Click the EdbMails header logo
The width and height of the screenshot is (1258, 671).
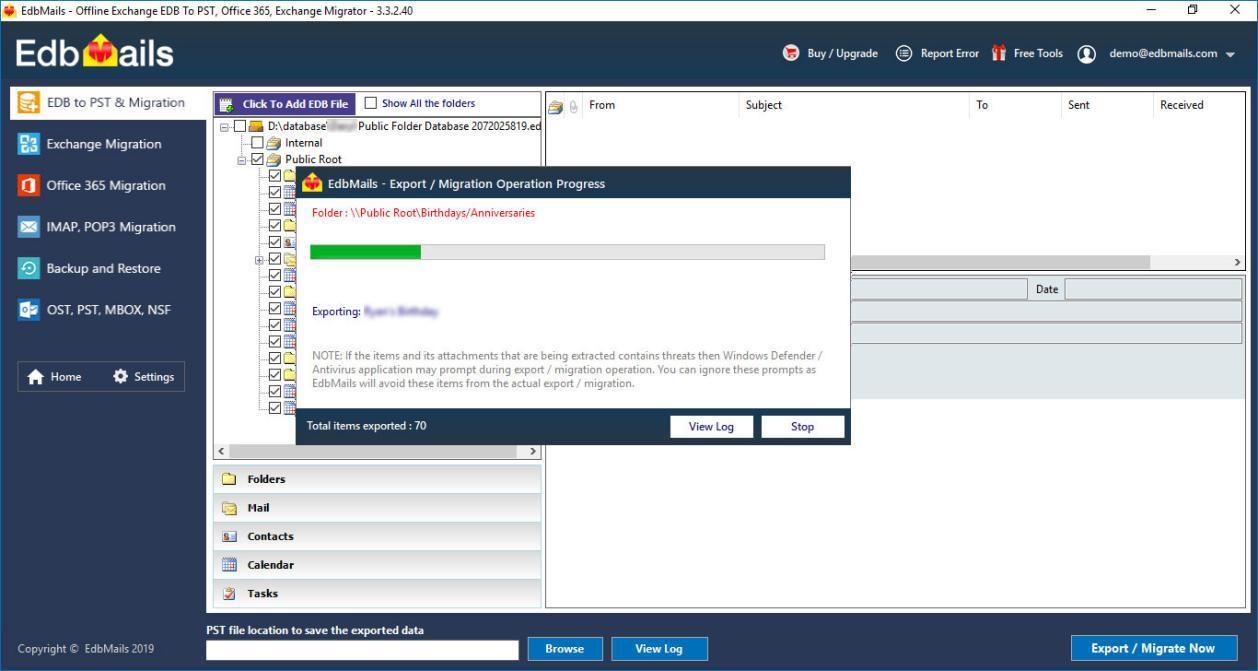(96, 52)
